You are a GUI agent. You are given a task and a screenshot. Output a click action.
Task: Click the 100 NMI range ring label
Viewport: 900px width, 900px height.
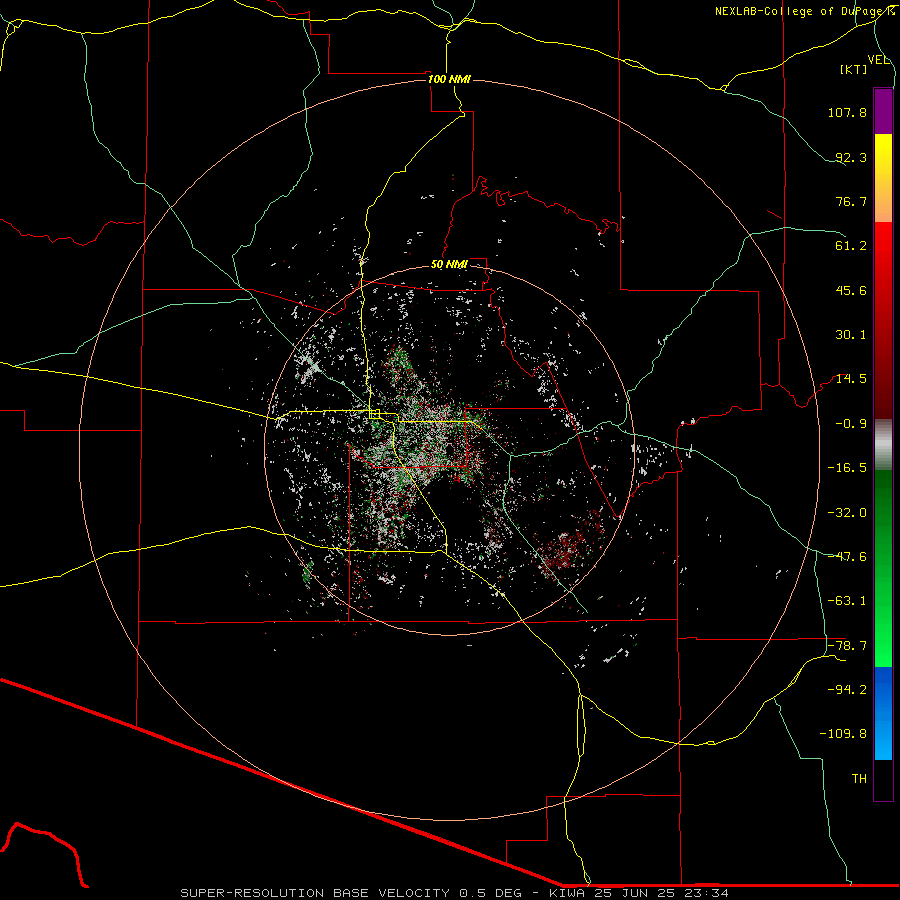(x=449, y=79)
